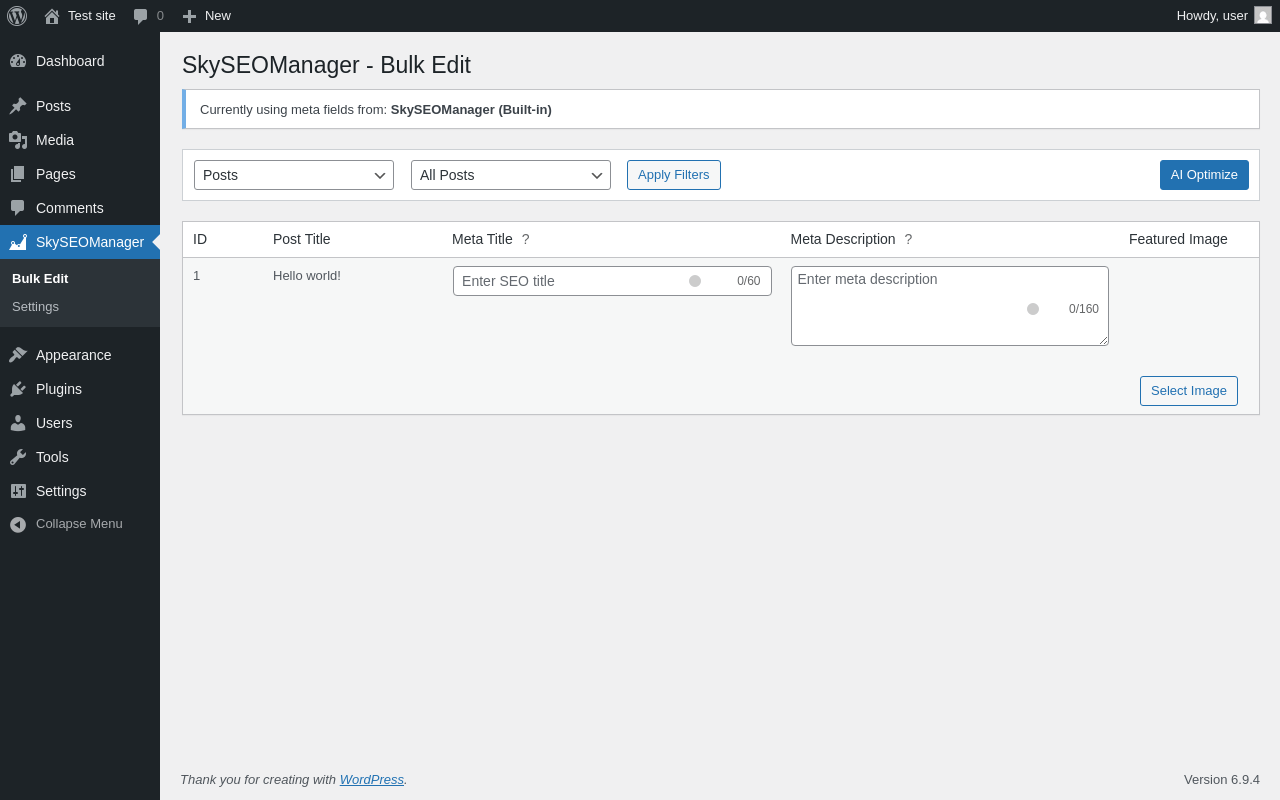
Task: Click the user avatar icon
Action: (x=1263, y=15)
